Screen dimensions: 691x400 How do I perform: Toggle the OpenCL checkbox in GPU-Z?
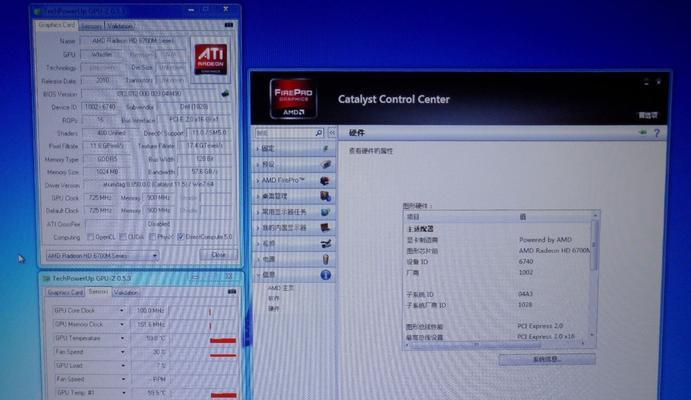(x=90, y=237)
